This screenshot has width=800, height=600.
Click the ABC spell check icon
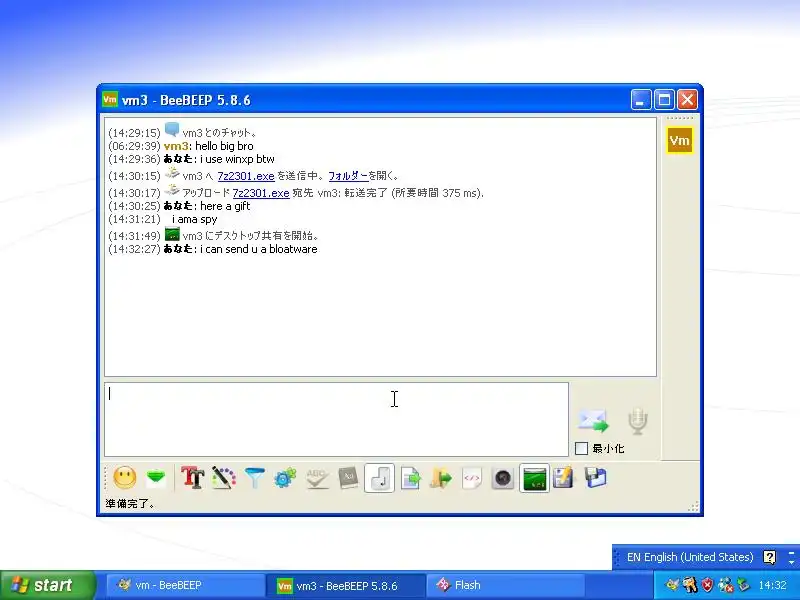point(317,478)
